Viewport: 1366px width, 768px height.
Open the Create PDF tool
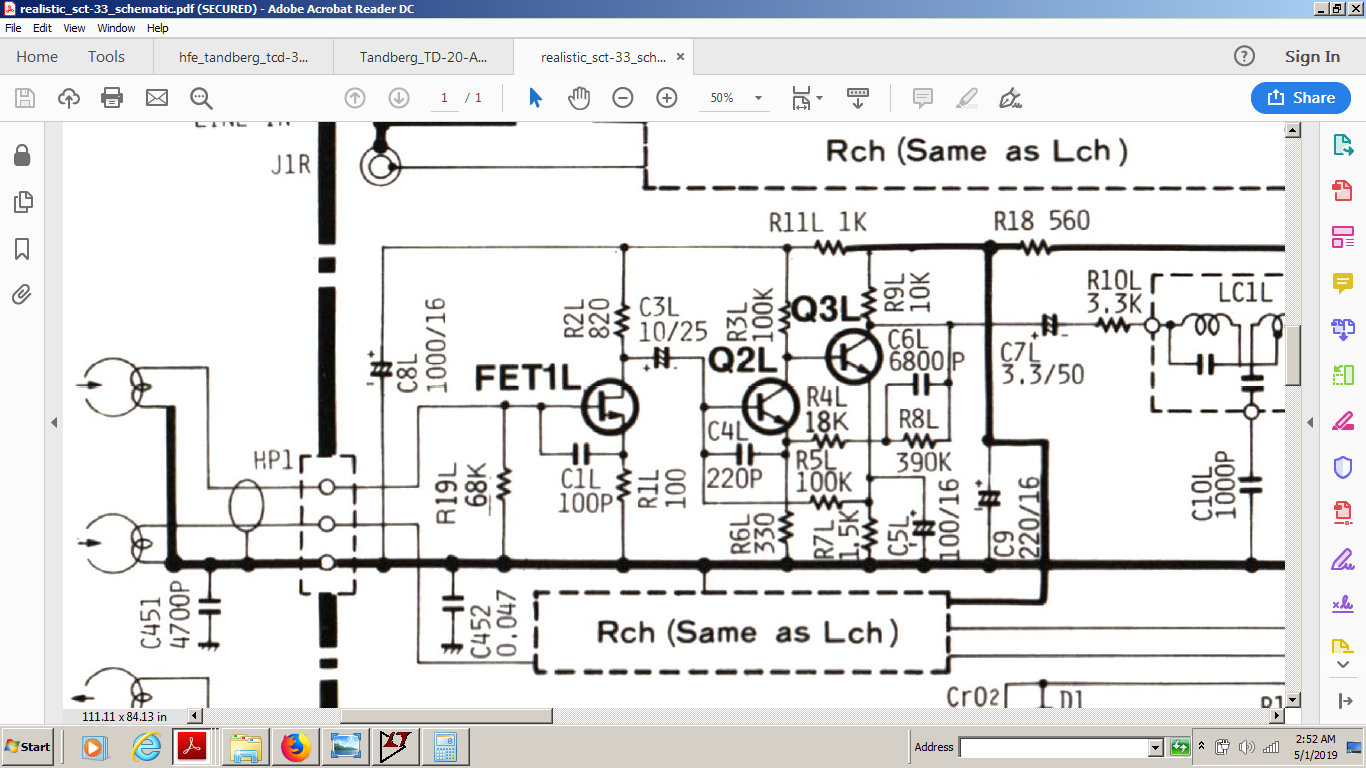tap(1343, 191)
